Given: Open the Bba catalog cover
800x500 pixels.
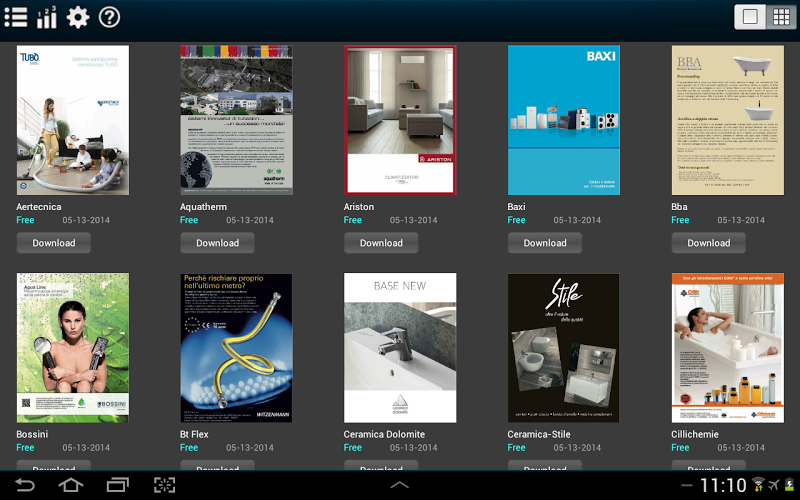Looking at the screenshot, I should pyautogui.click(x=728, y=120).
